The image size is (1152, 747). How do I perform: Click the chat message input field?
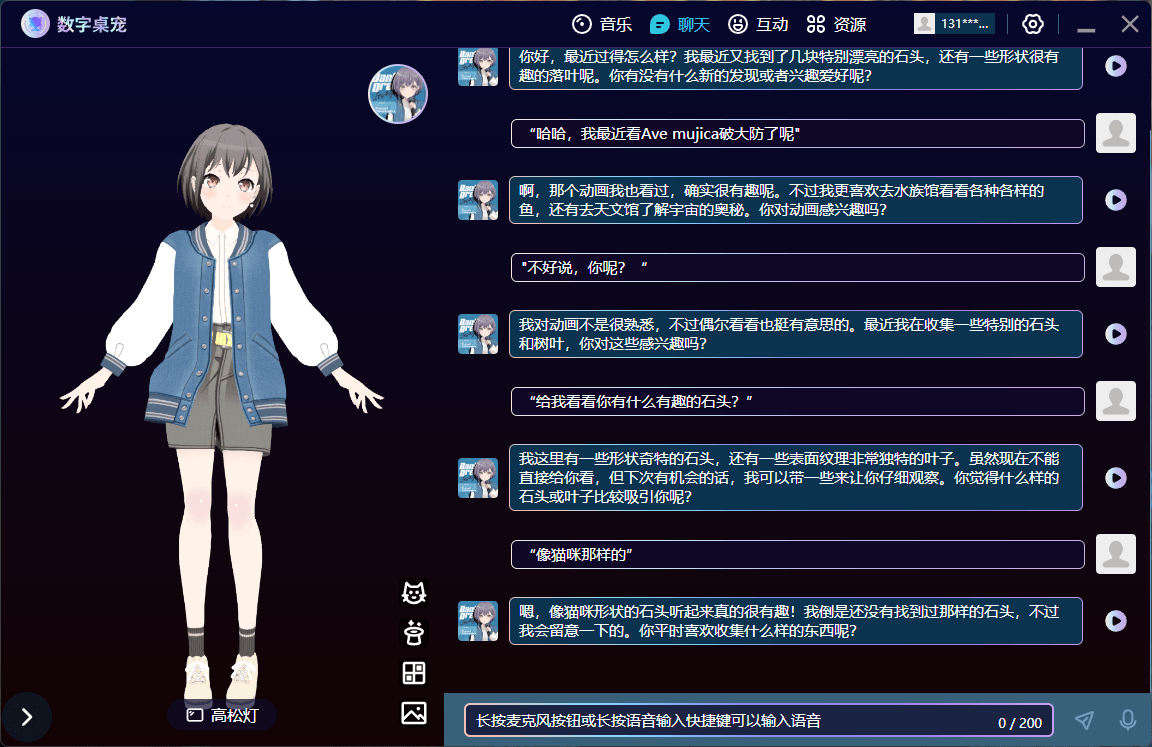click(x=730, y=721)
